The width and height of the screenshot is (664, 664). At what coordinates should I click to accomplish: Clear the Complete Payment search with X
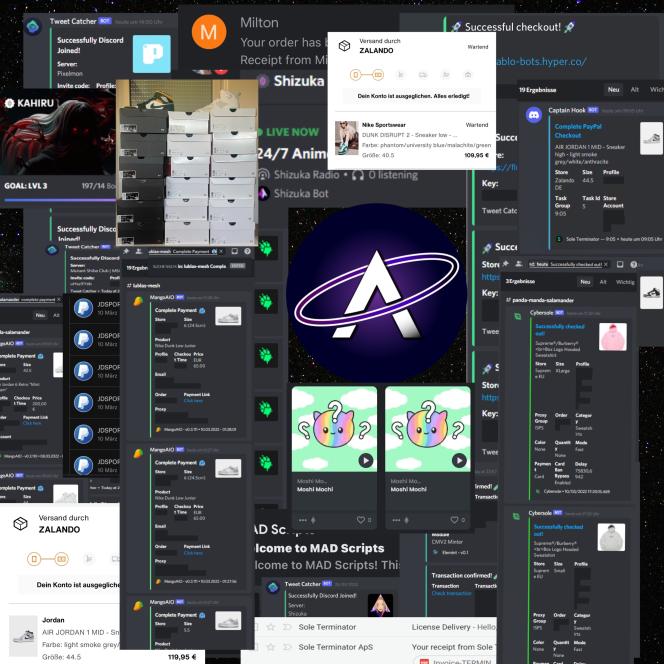pos(221,252)
